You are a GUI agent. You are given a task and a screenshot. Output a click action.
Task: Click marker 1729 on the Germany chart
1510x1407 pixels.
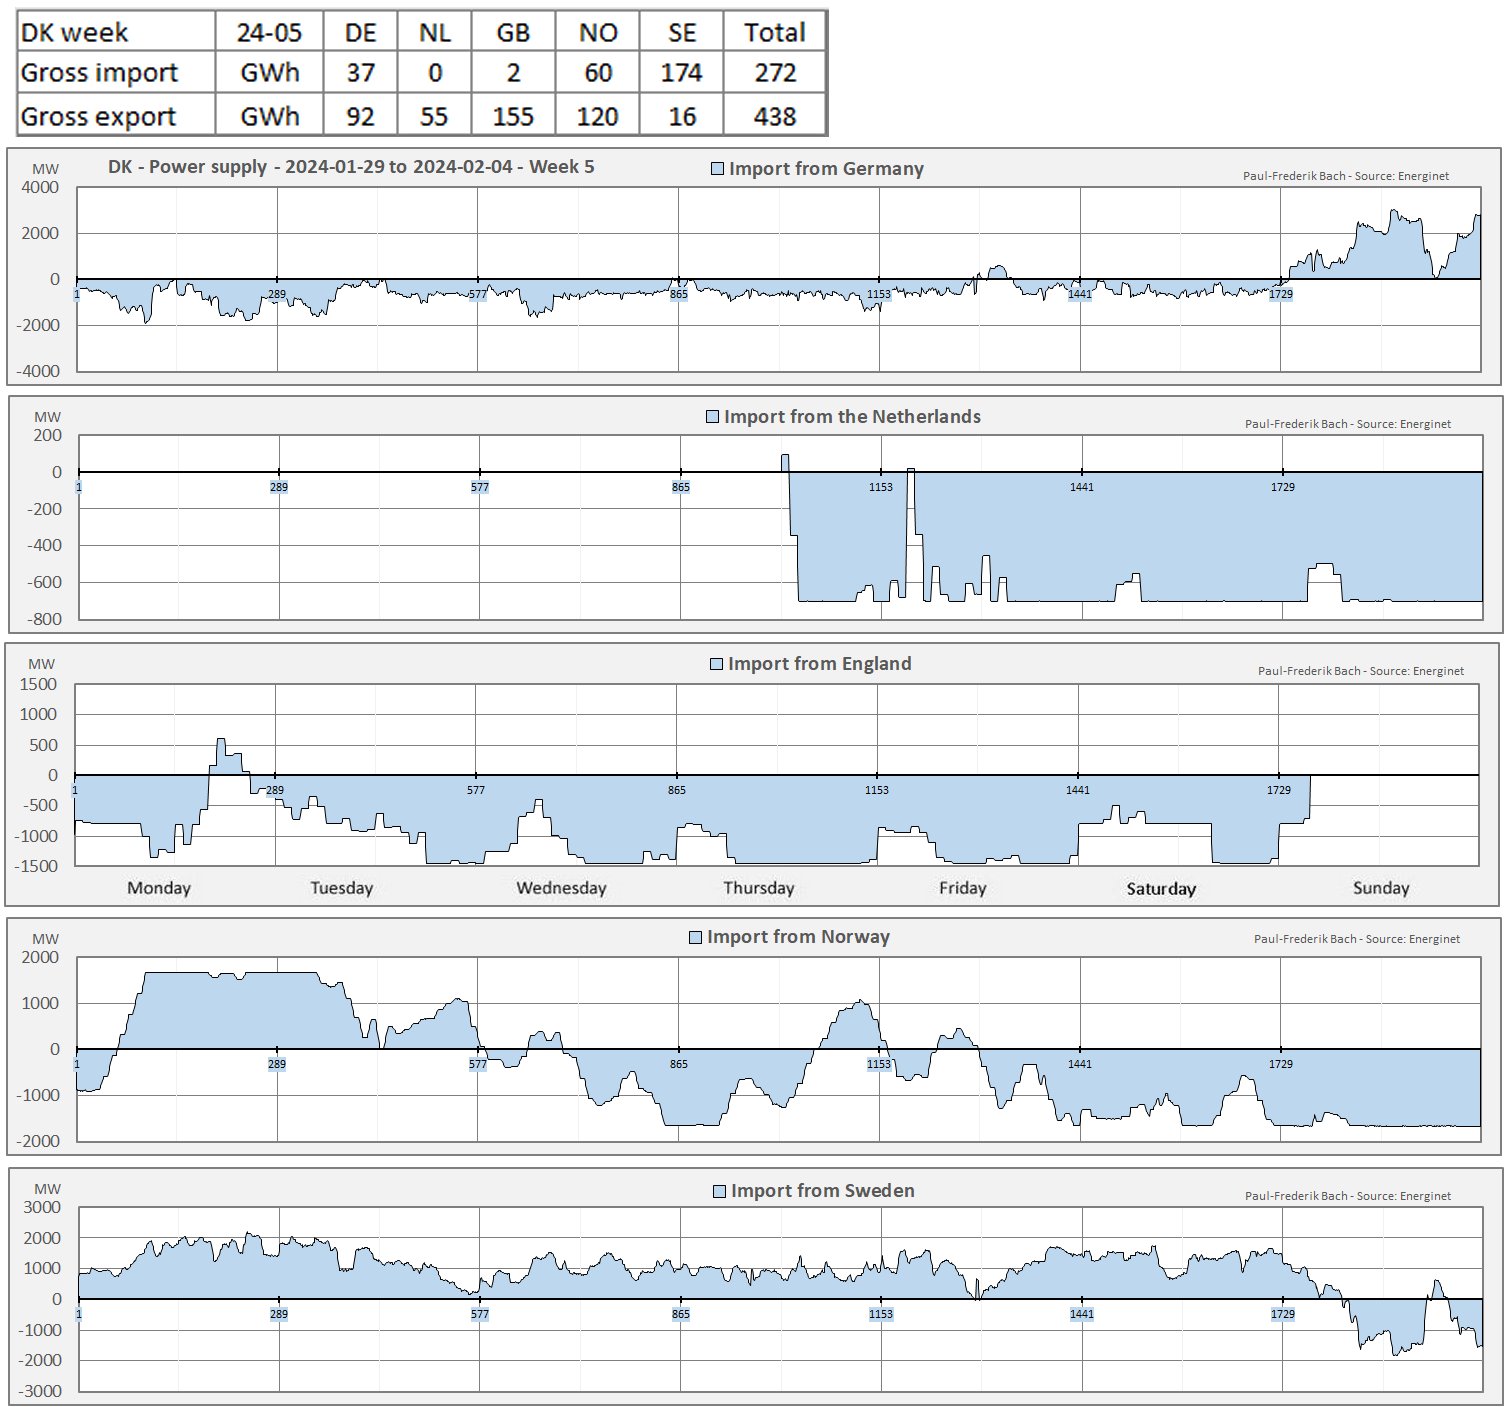1281,294
